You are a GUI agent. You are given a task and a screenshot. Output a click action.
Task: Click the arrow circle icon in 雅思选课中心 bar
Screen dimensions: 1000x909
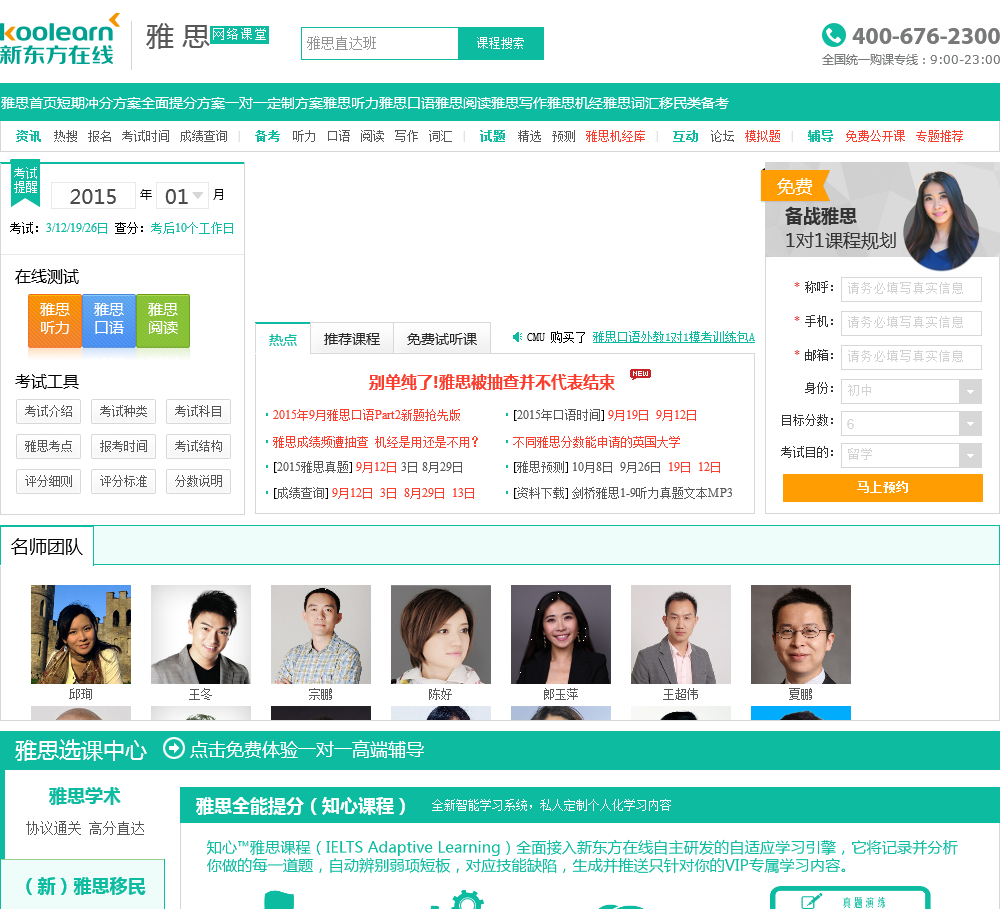[173, 748]
